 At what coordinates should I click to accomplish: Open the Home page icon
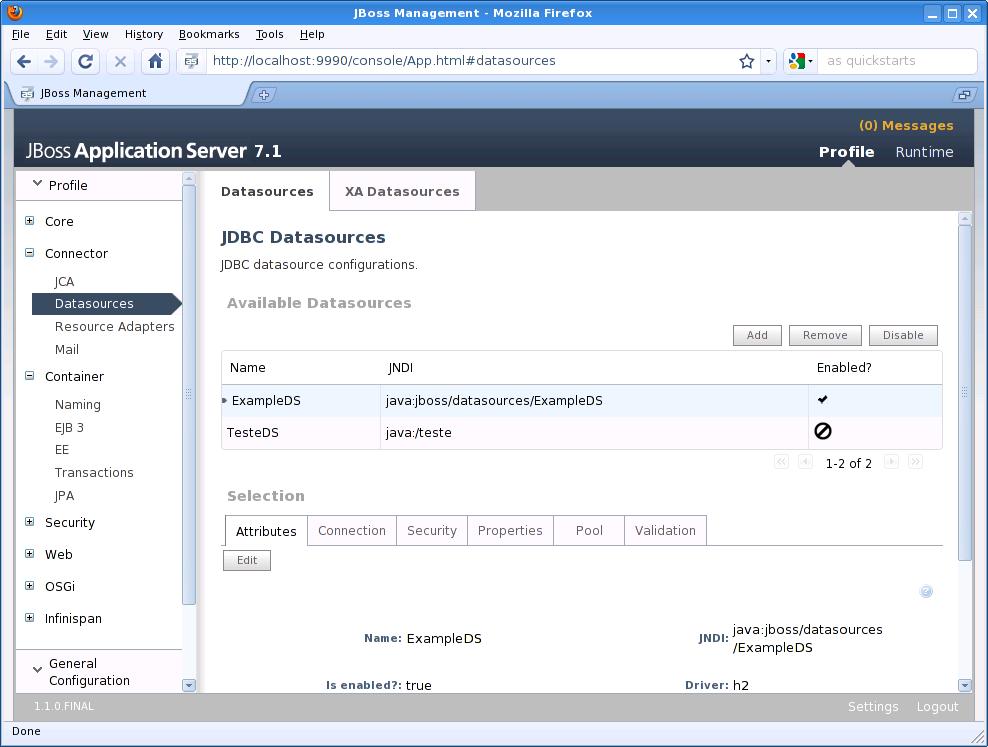(x=155, y=61)
